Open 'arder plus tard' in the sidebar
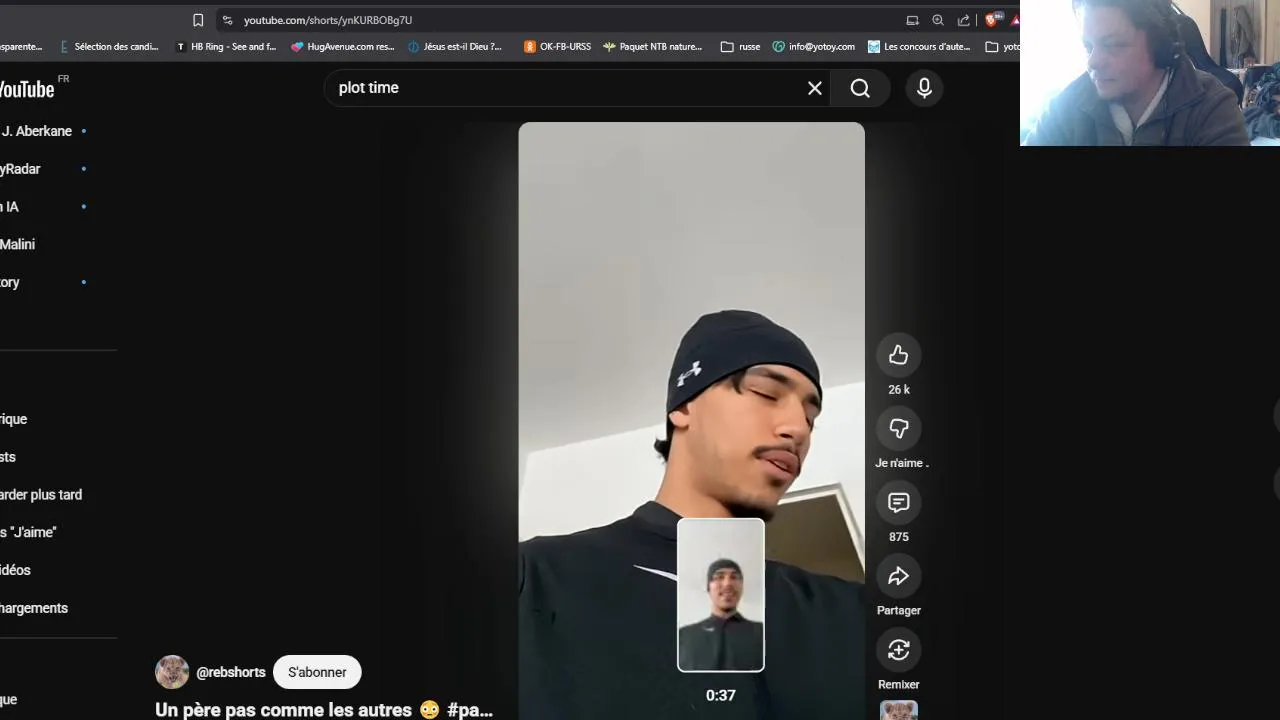The width and height of the screenshot is (1280, 720). [41, 495]
